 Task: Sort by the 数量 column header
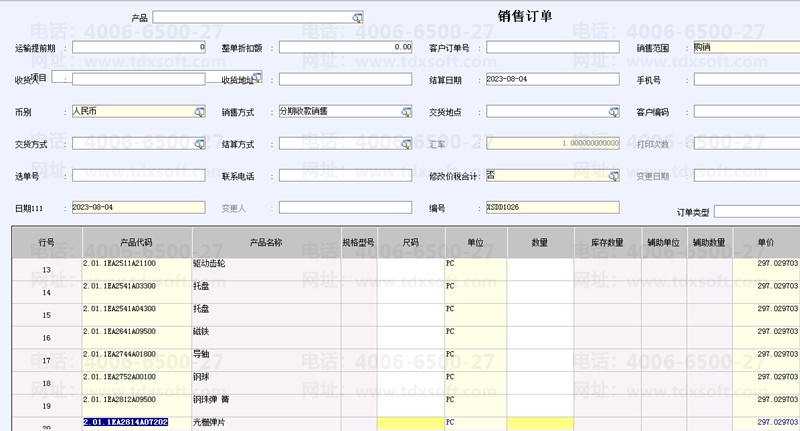(540, 242)
